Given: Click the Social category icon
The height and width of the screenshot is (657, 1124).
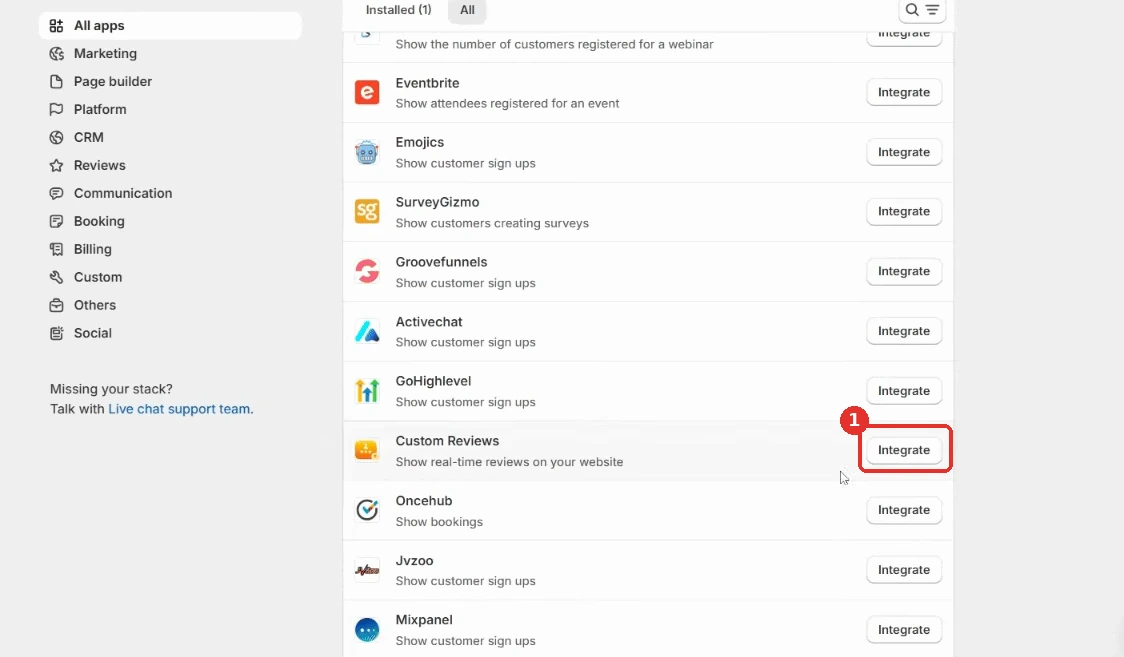Looking at the screenshot, I should 57,333.
